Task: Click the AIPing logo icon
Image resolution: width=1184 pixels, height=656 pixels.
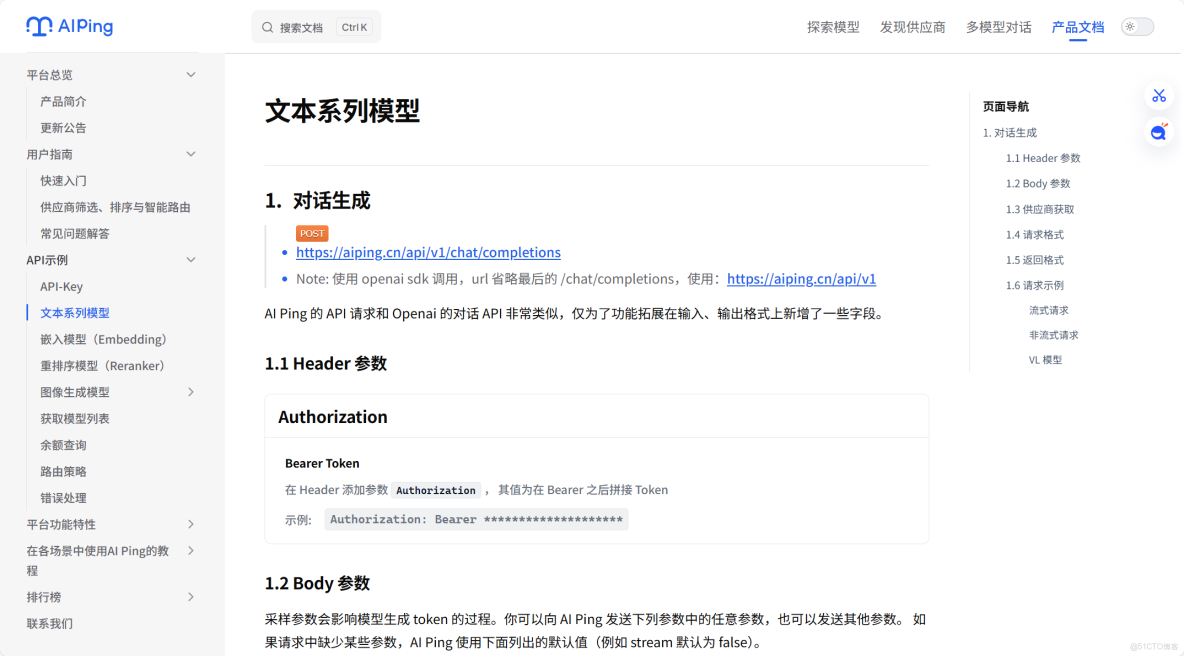Action: pyautogui.click(x=37, y=26)
